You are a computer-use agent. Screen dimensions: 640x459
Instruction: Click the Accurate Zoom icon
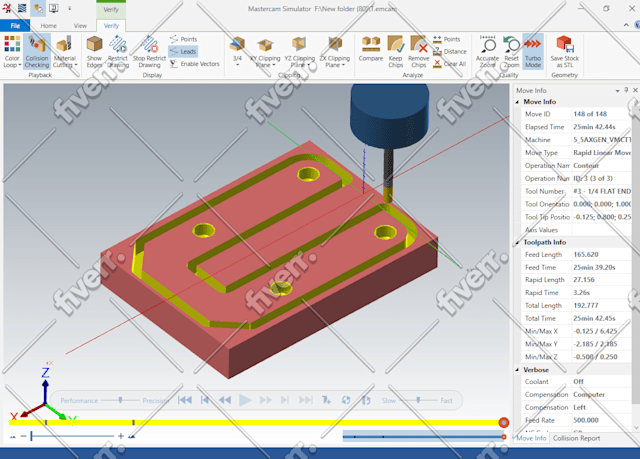487,44
